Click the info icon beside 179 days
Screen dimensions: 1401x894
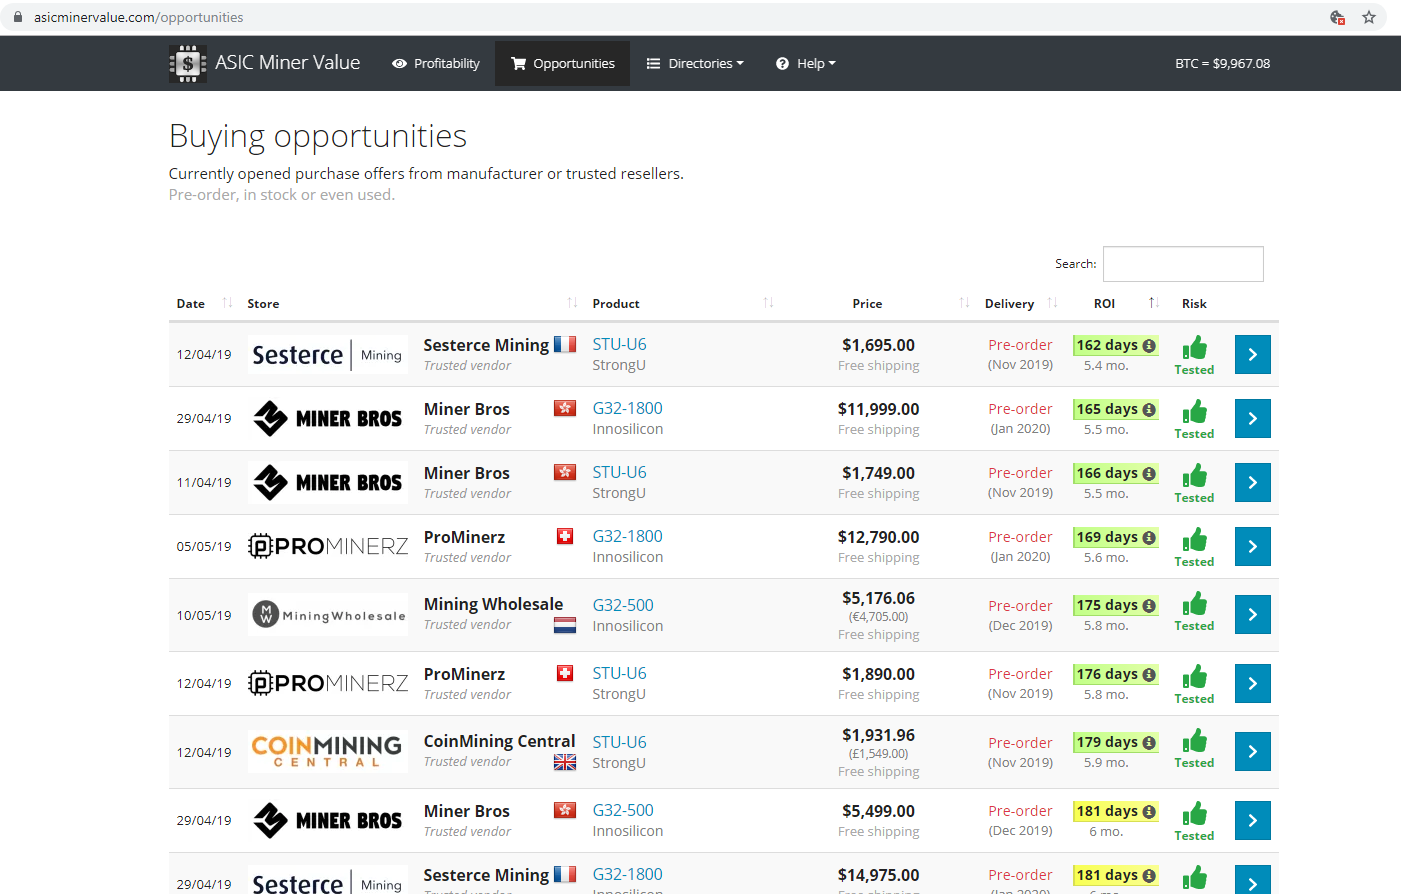(1149, 742)
